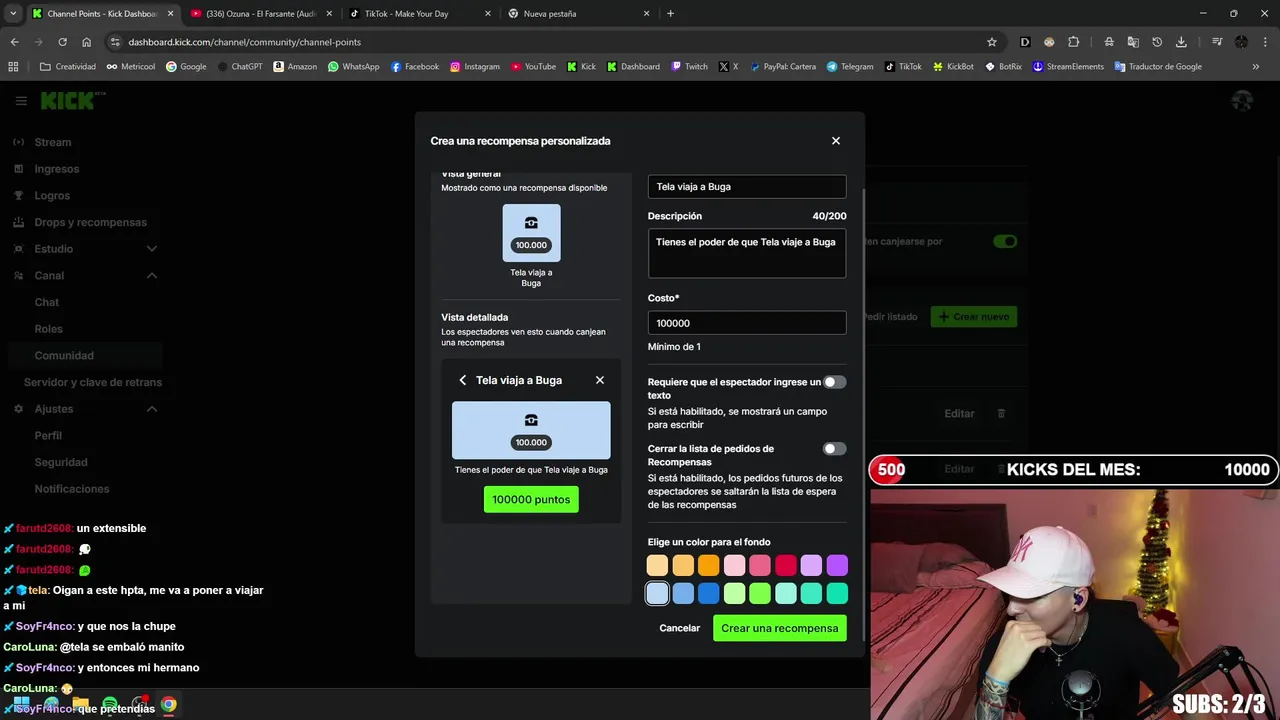
Task: Open the browser extensions puzzle icon
Action: pos(1074,42)
